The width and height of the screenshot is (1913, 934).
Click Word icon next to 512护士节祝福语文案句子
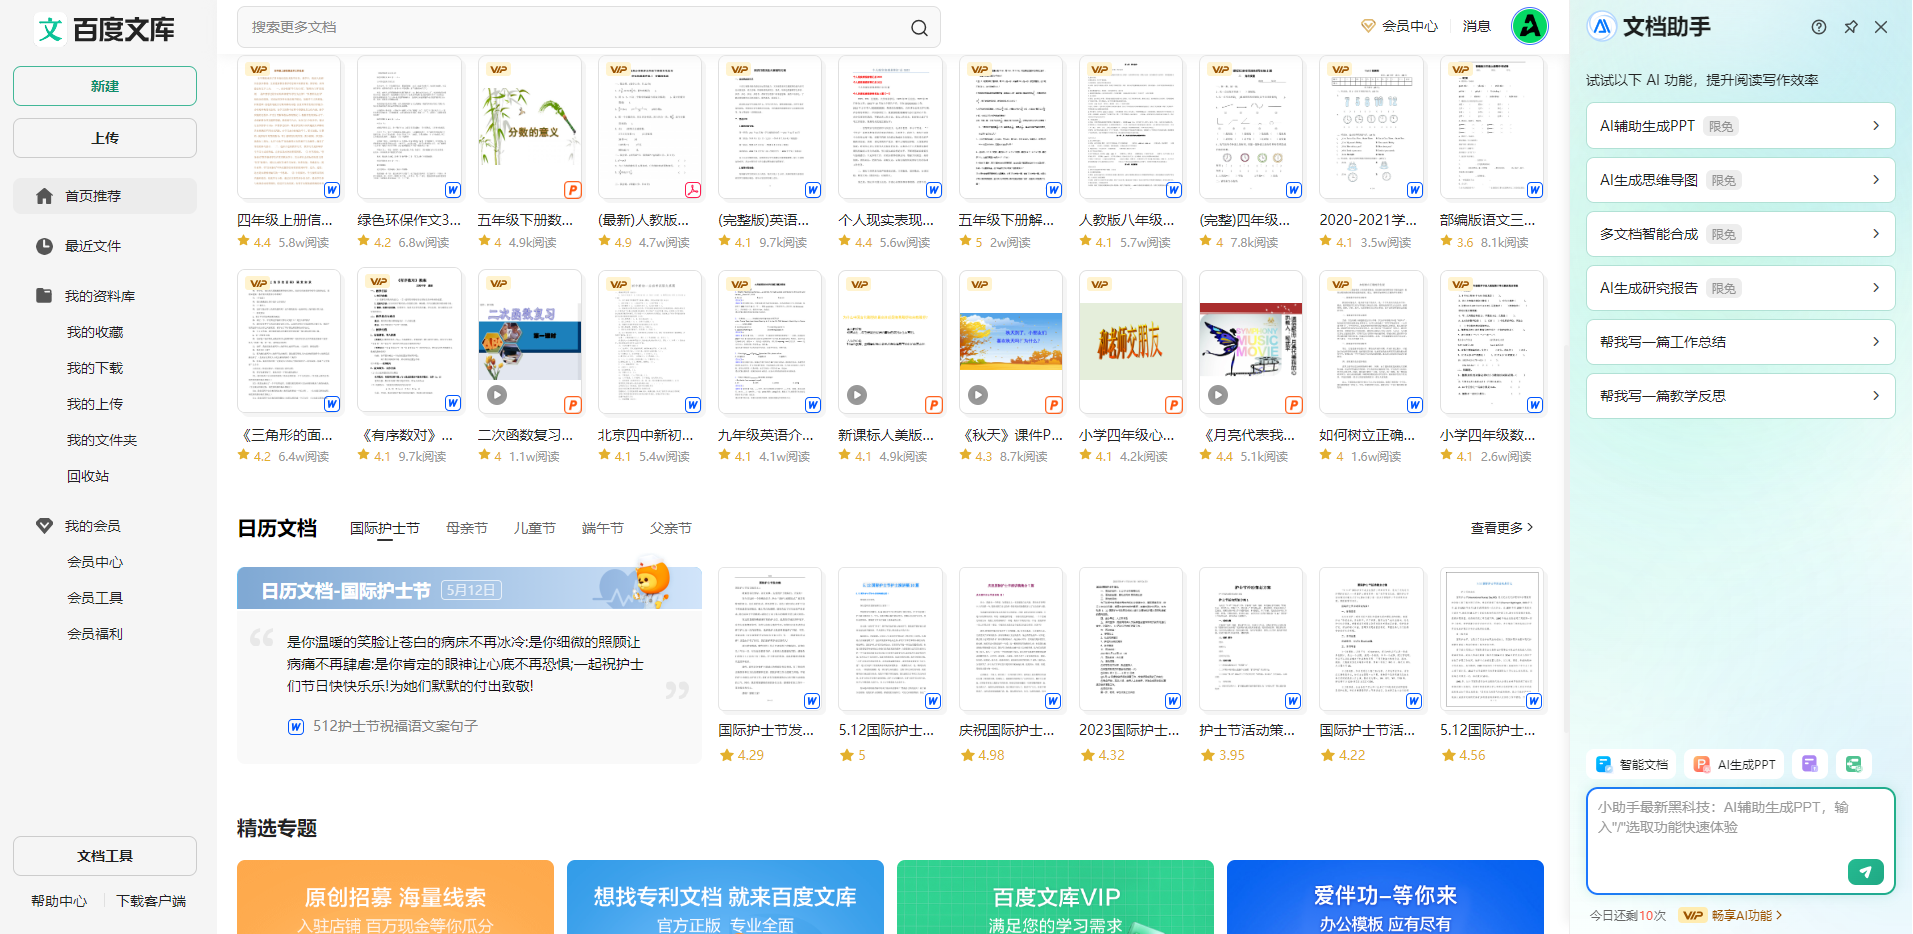click(296, 727)
